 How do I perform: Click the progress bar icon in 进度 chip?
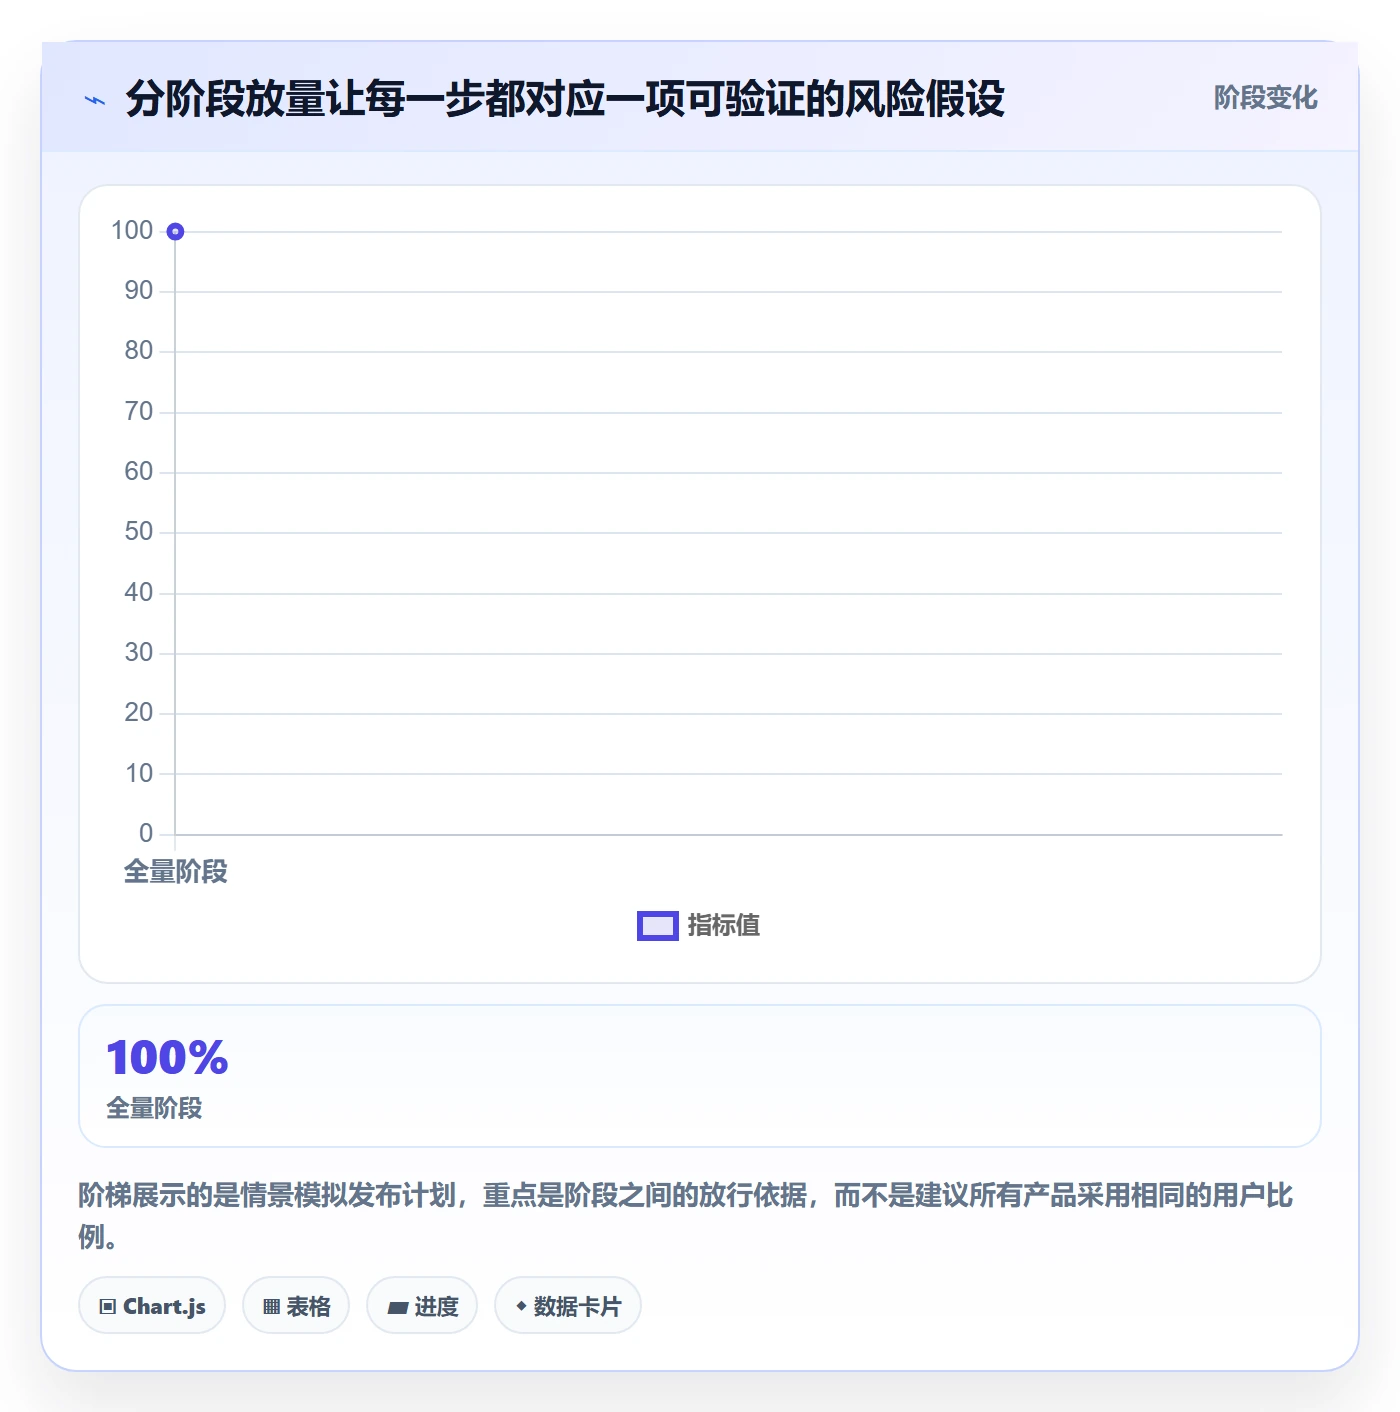point(397,1307)
